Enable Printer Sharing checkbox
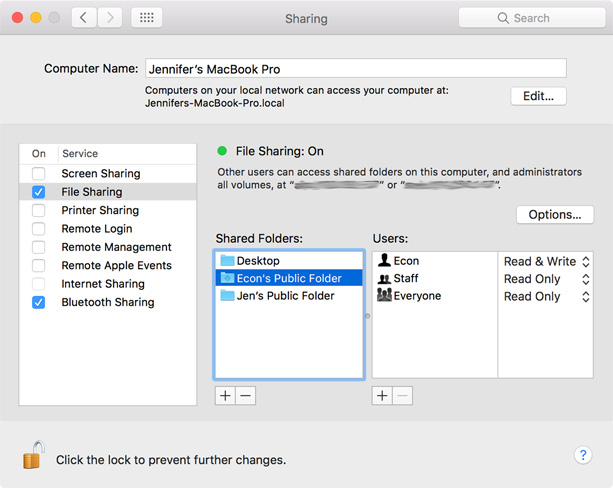The width and height of the screenshot is (613, 488). [38, 210]
